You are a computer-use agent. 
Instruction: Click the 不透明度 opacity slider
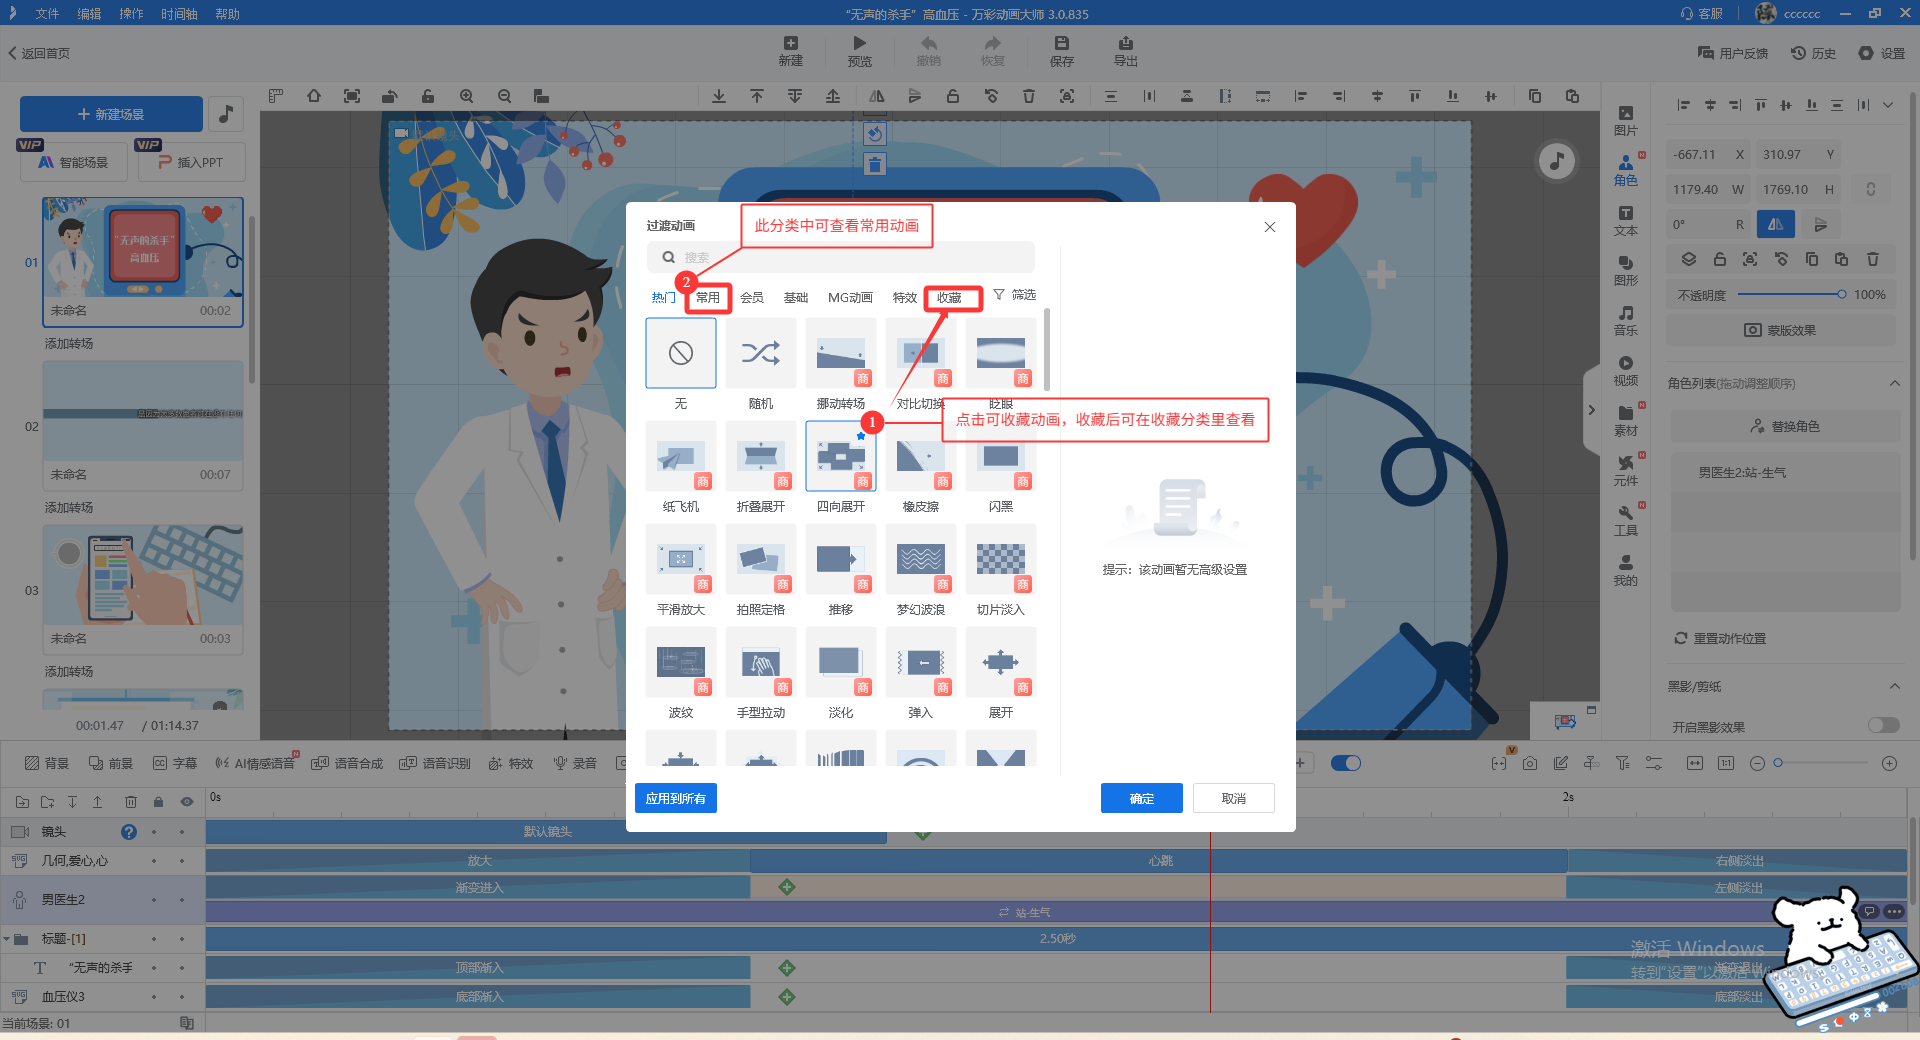click(1790, 294)
